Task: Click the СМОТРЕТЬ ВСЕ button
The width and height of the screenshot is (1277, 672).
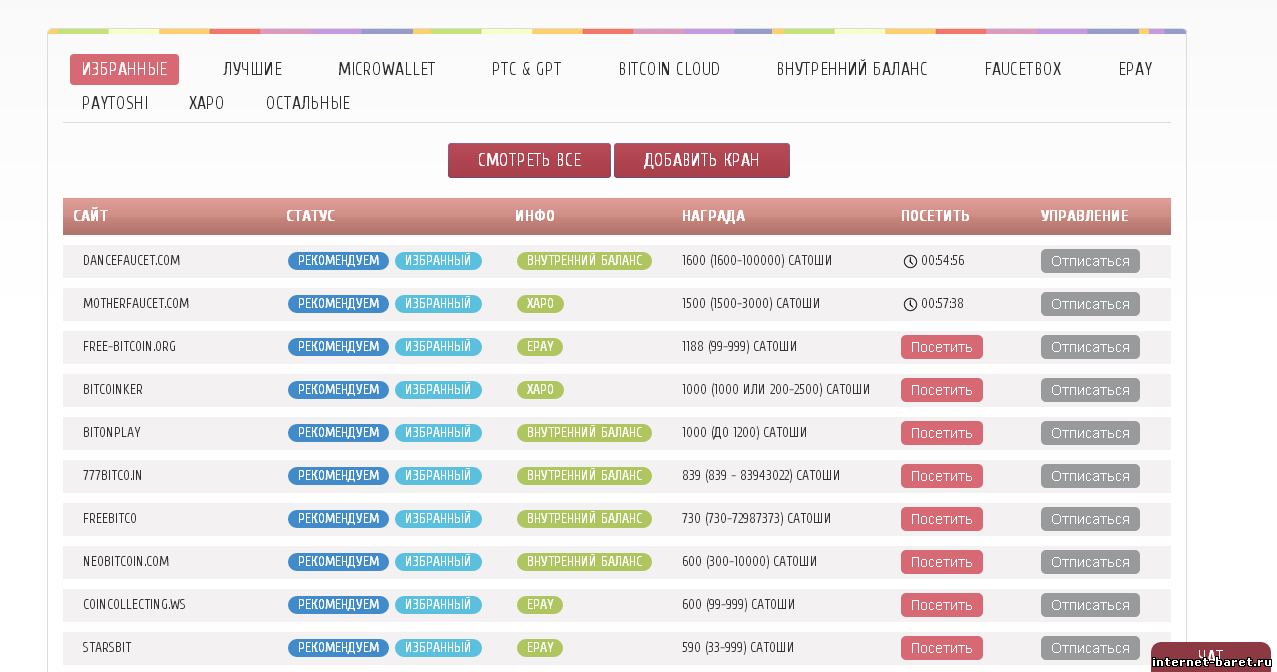Action: 529,160
